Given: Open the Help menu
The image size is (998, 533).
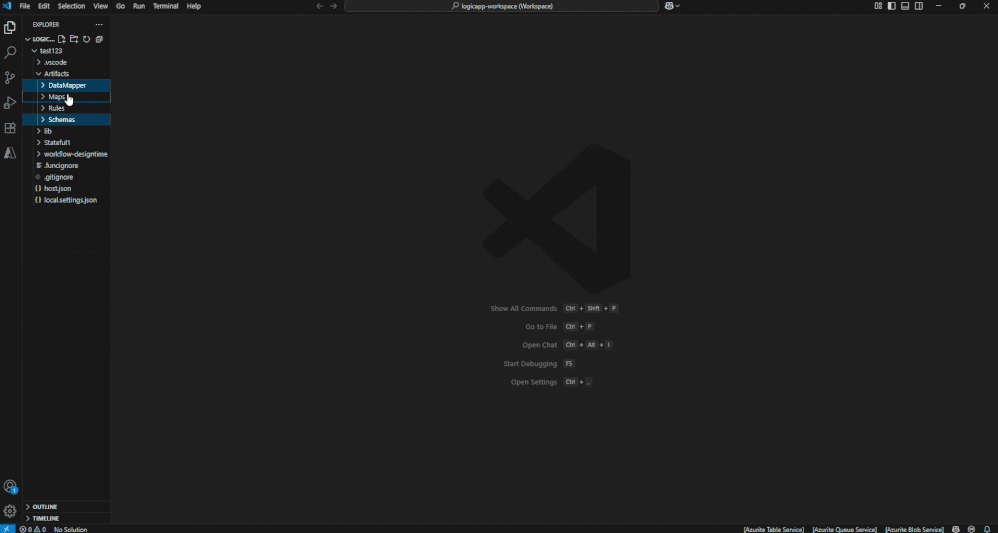Looking at the screenshot, I should coord(193,6).
